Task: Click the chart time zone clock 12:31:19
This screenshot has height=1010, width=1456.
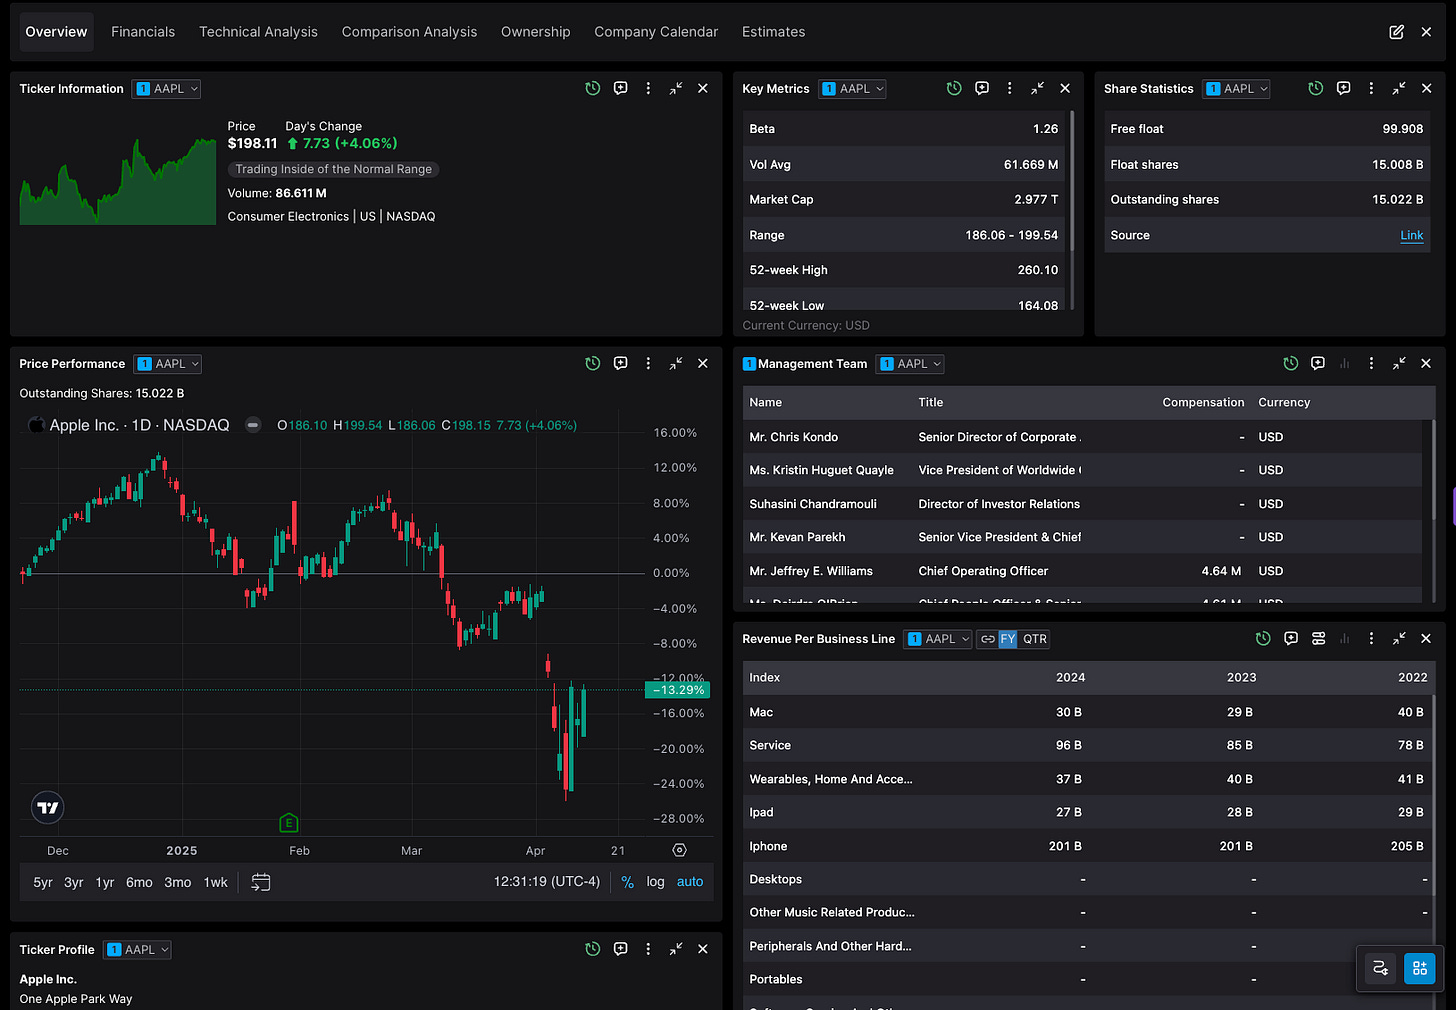Action: pyautogui.click(x=546, y=882)
